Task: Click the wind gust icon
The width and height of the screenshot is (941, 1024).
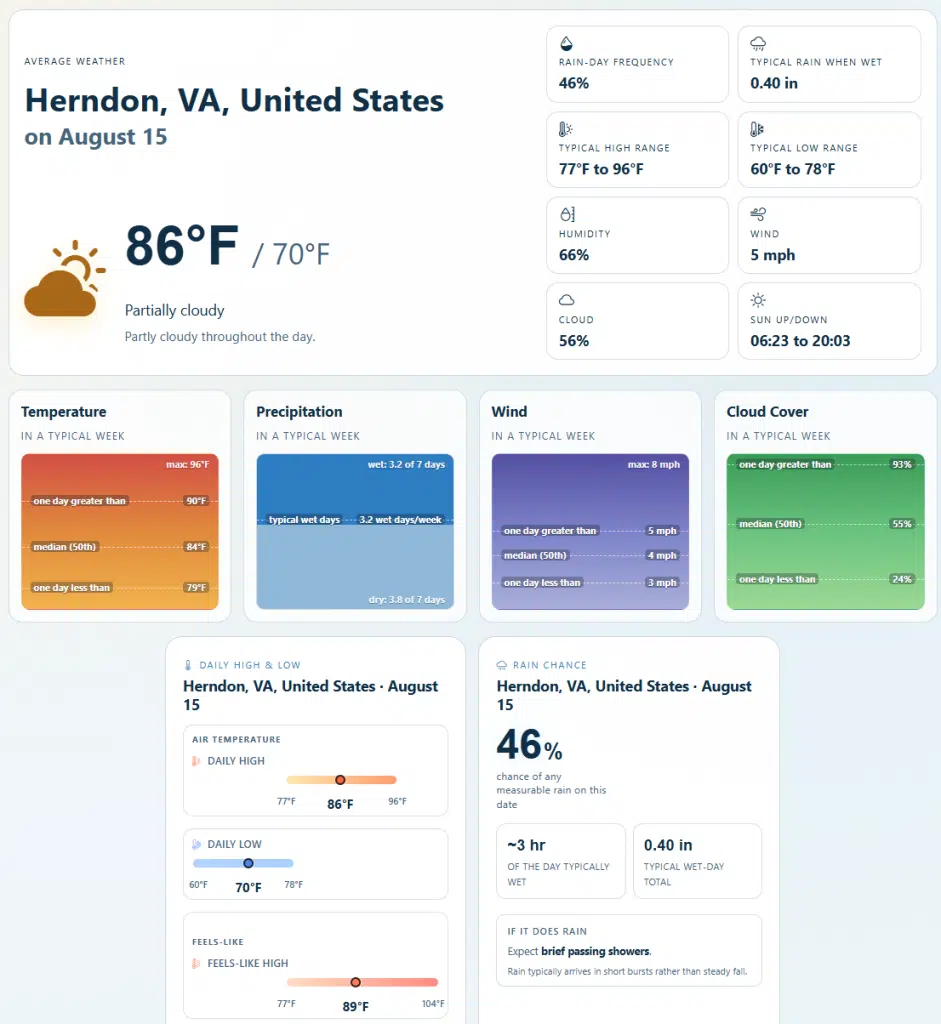Action: pos(758,214)
